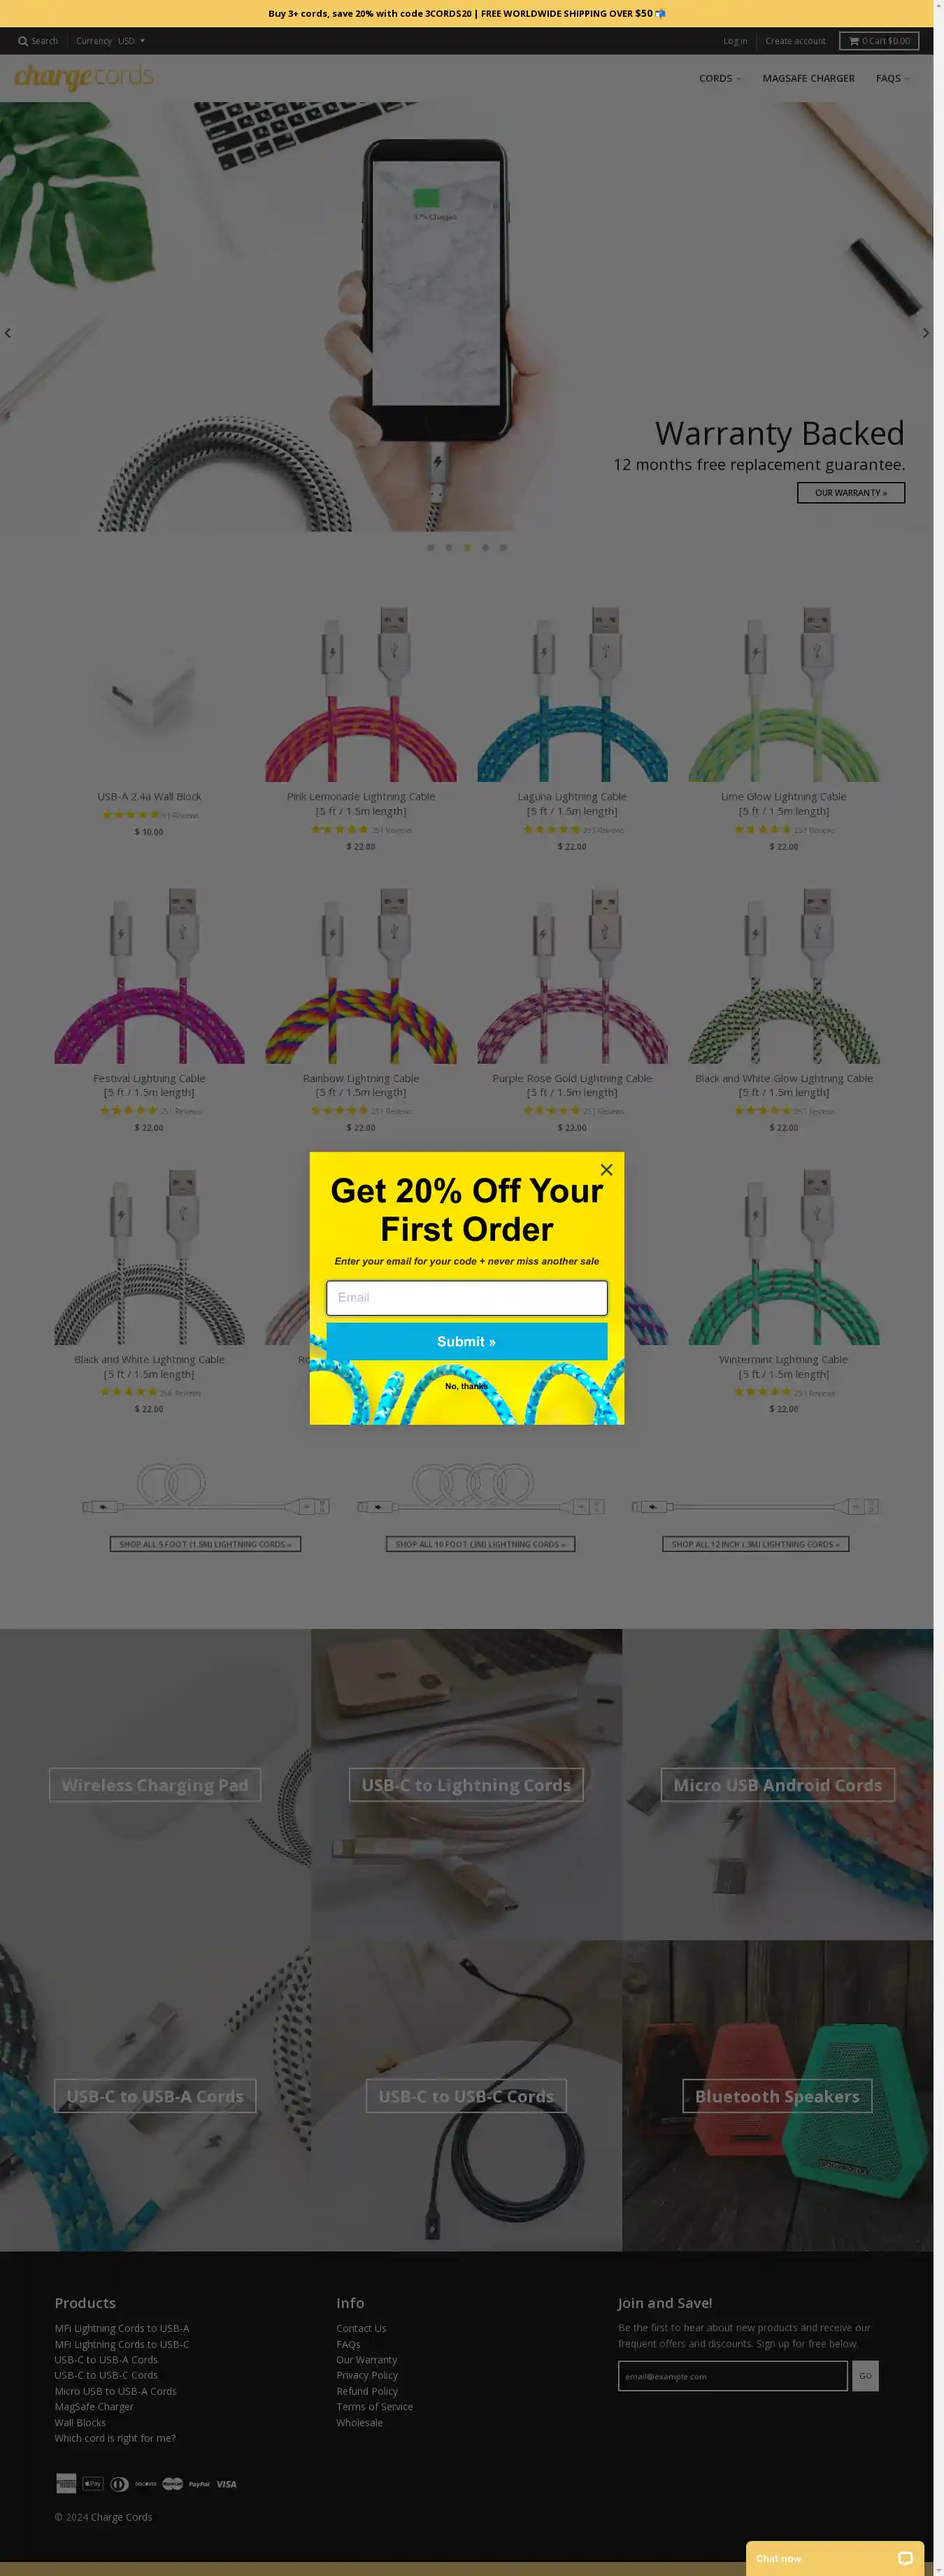The image size is (944, 2576).
Task: Expand the CORDS menu
Action: 720,78
